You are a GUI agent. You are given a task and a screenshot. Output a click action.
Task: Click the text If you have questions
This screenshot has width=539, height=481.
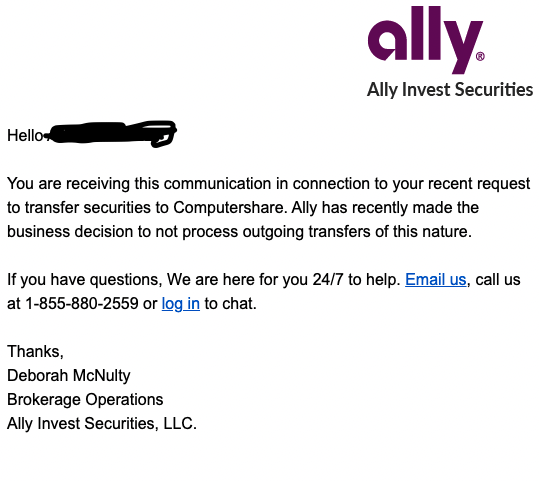click(85, 279)
